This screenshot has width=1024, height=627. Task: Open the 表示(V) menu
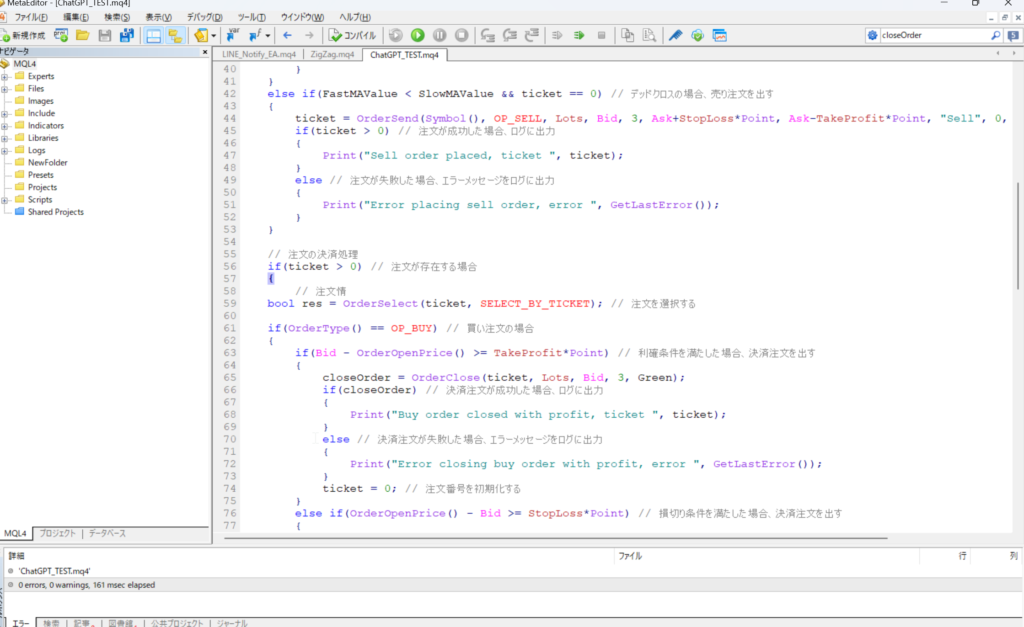click(x=158, y=17)
